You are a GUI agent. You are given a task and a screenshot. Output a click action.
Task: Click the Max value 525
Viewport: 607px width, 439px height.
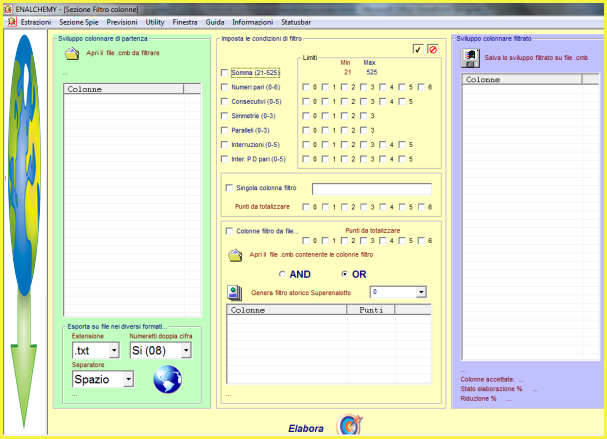tap(372, 72)
